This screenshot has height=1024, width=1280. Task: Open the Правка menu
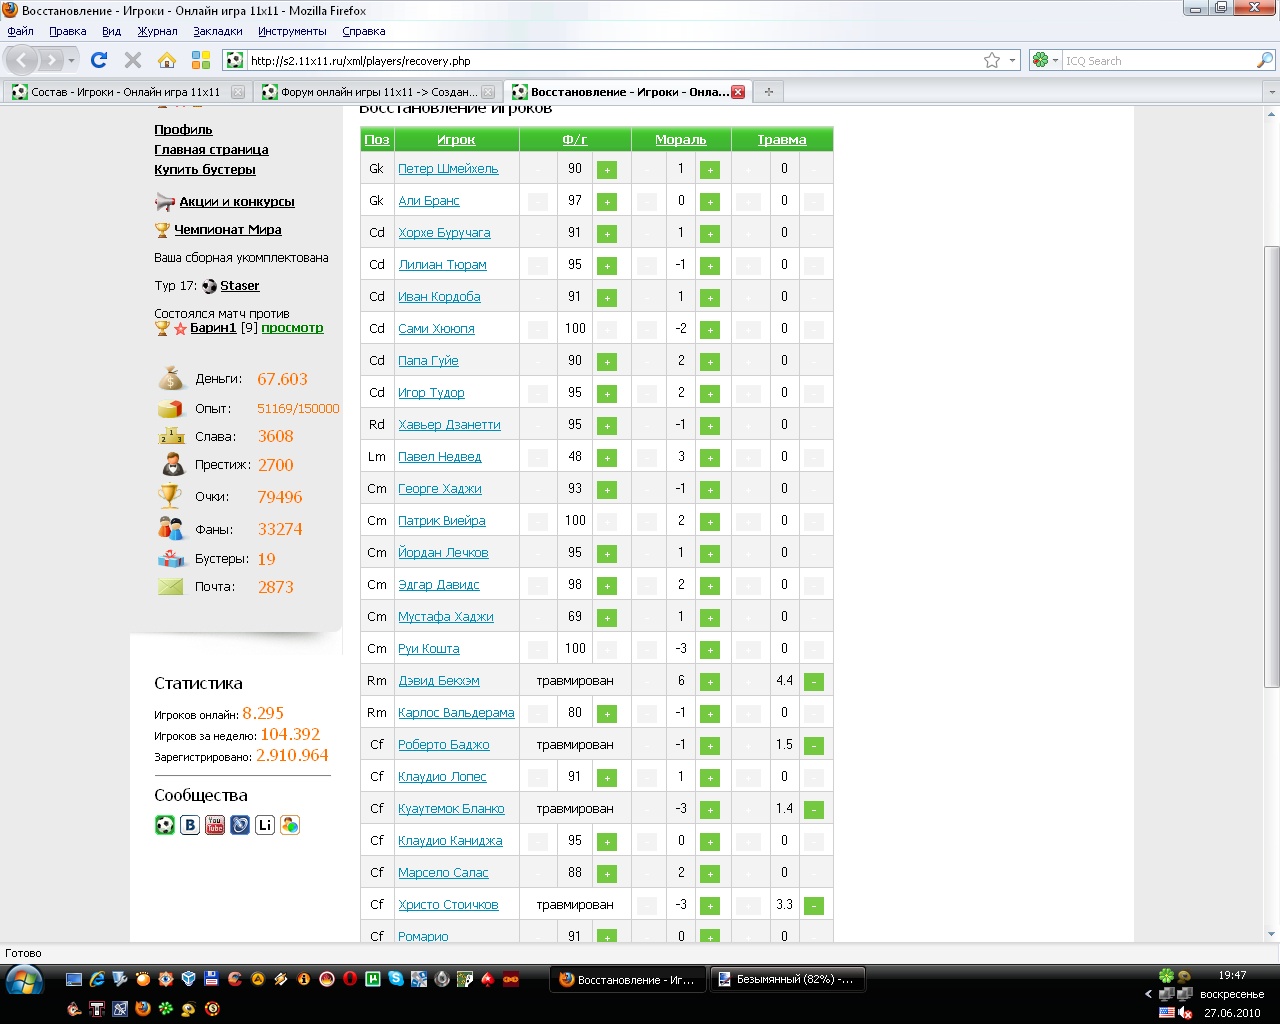point(67,31)
